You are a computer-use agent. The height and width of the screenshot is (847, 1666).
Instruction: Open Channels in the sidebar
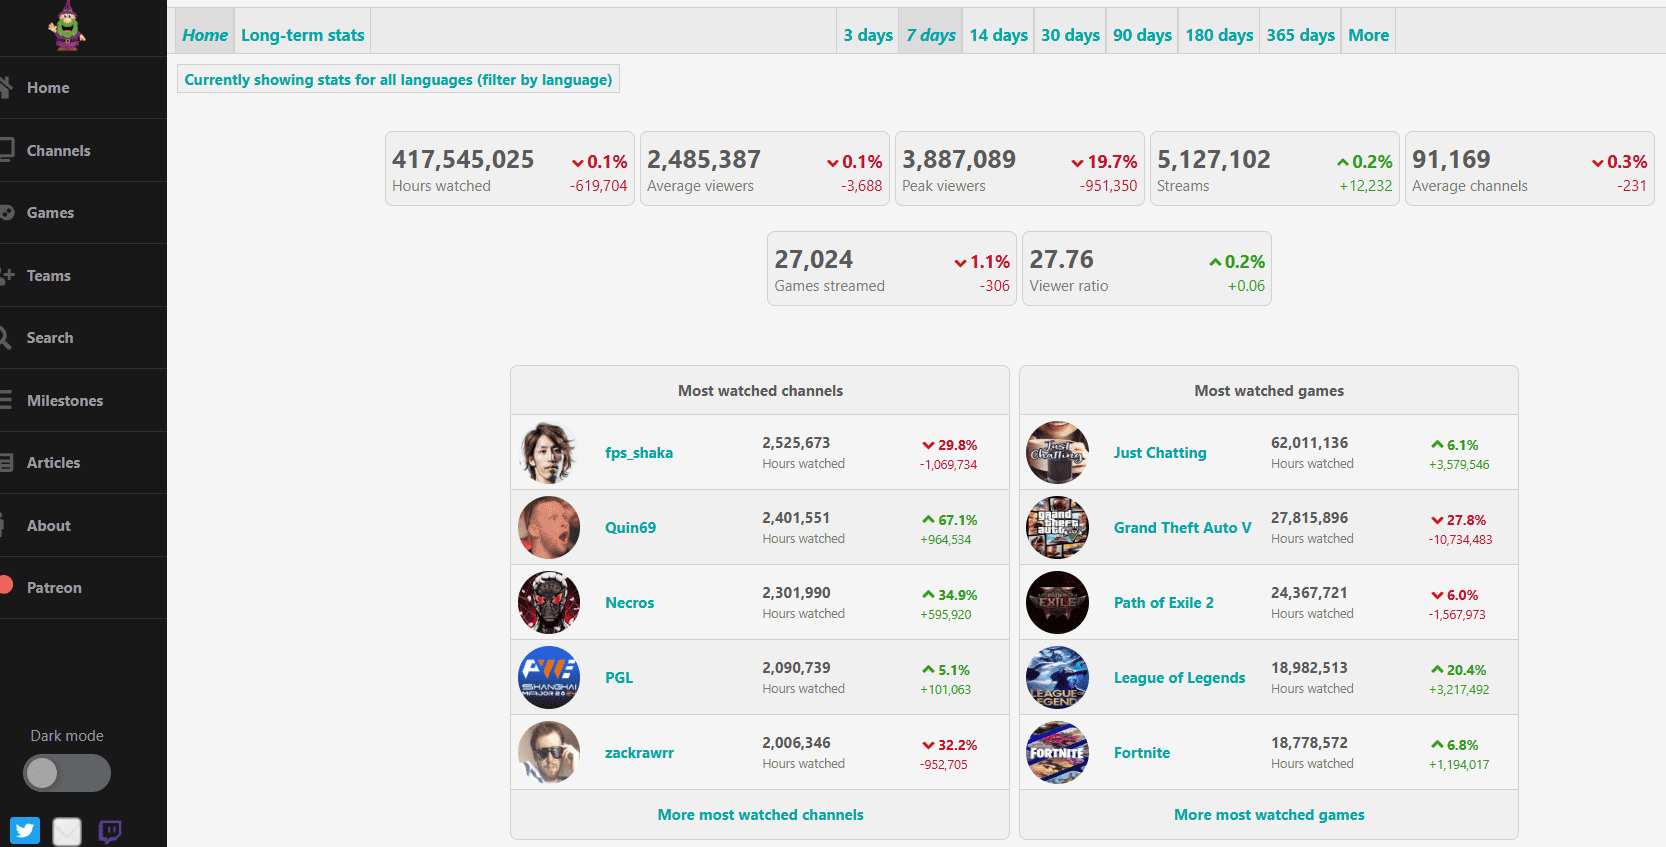[x=83, y=150]
